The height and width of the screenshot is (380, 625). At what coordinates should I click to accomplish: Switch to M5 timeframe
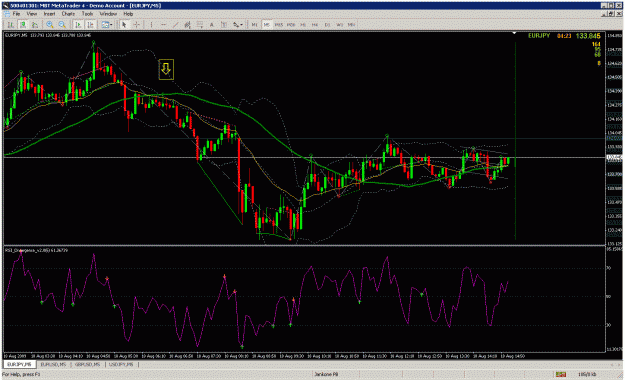[x=266, y=25]
